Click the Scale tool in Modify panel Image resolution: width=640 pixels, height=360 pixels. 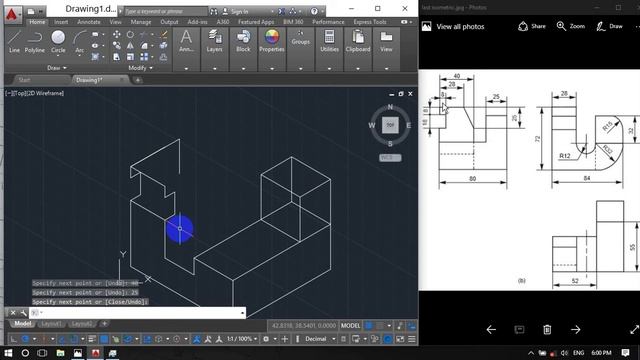coord(130,57)
